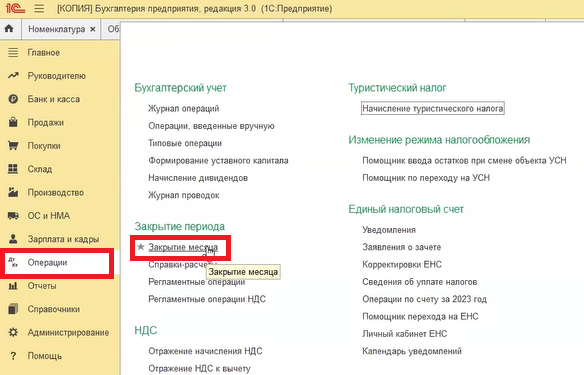This screenshot has width=584, height=375.
Task: Click the Главное section icon
Action: (x=13, y=53)
